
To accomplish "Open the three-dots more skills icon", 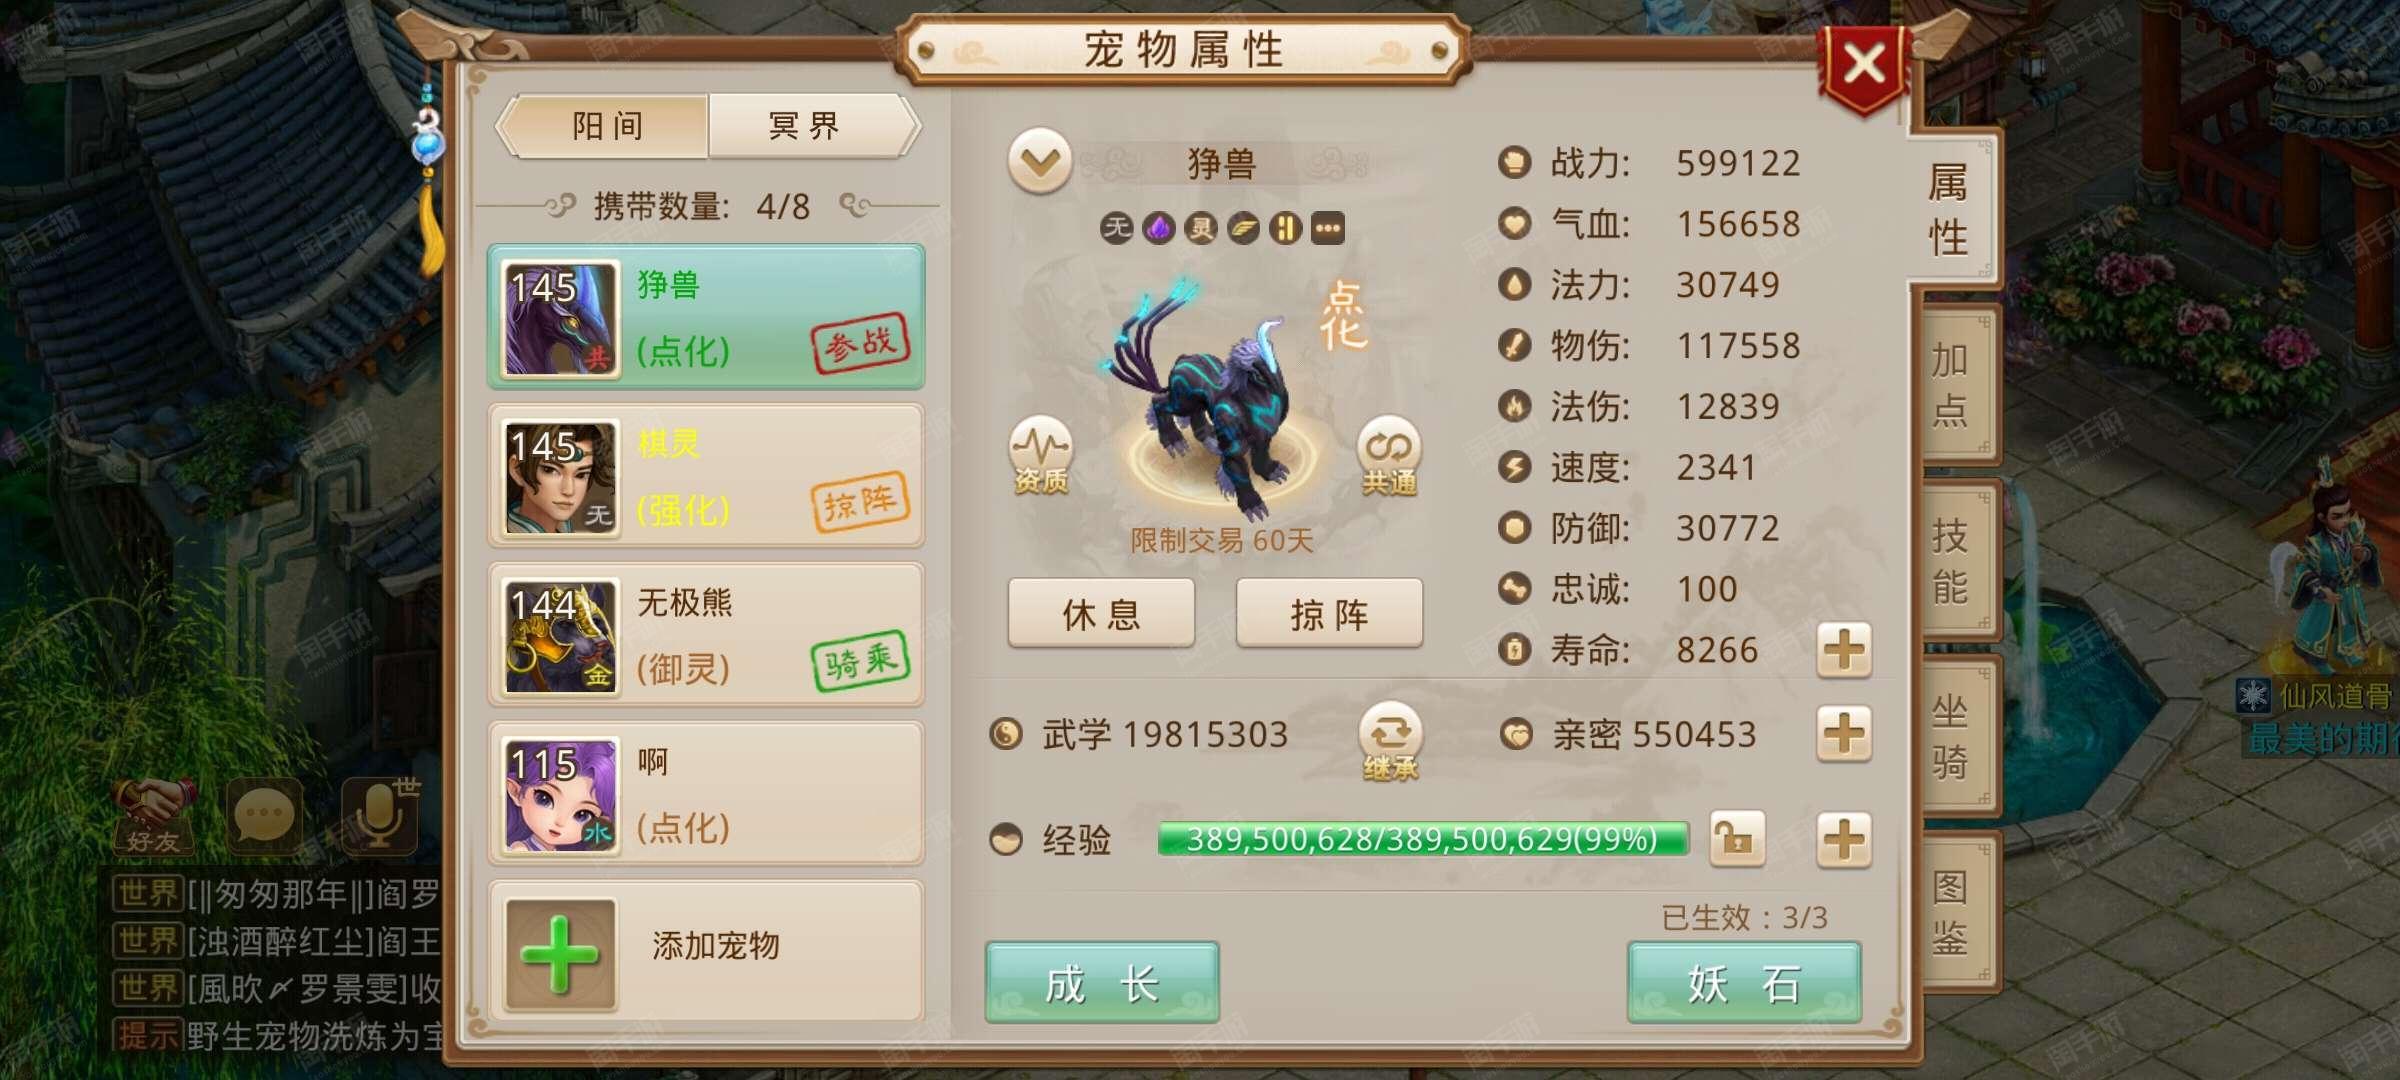I will pyautogui.click(x=1327, y=229).
